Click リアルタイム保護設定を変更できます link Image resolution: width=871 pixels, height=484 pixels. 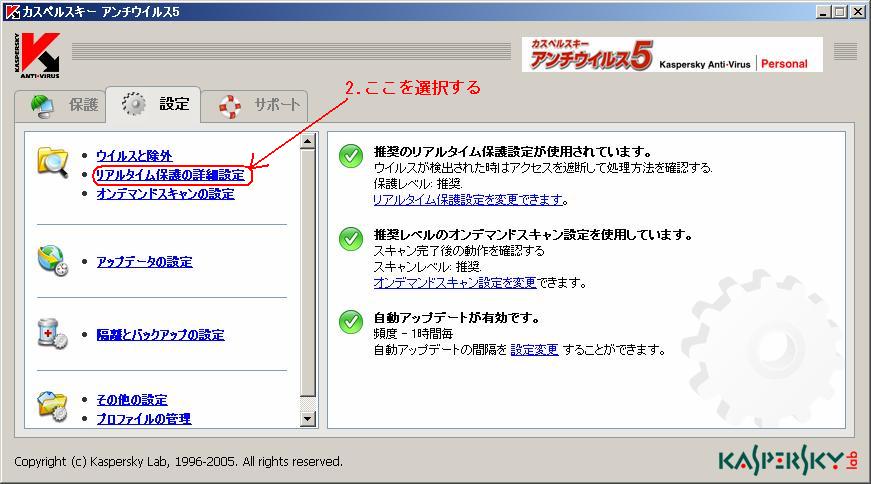coord(468,199)
